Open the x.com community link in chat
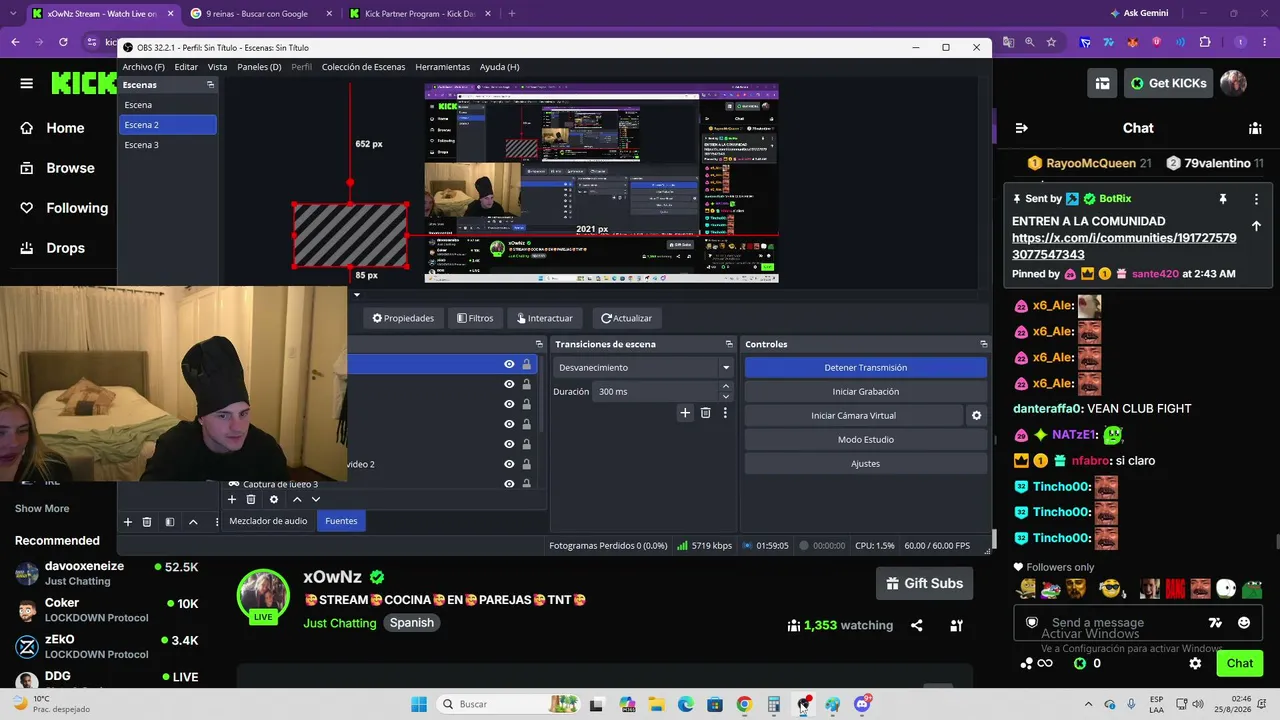1280x720 pixels. [1124, 246]
